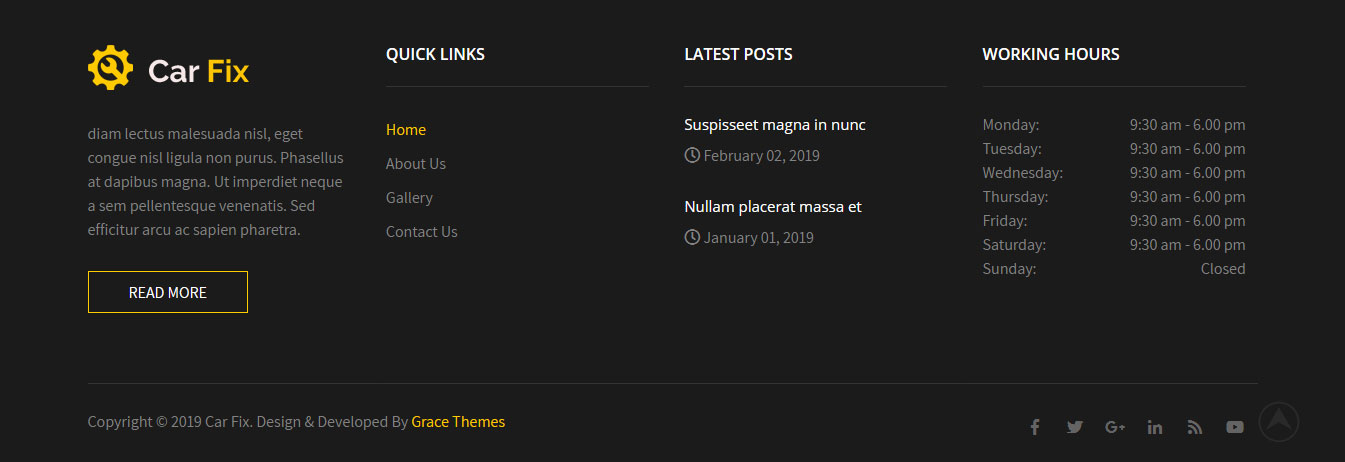This screenshot has width=1345, height=462.
Task: Click the clock icon beside February 02, 2019
Action: (x=691, y=155)
